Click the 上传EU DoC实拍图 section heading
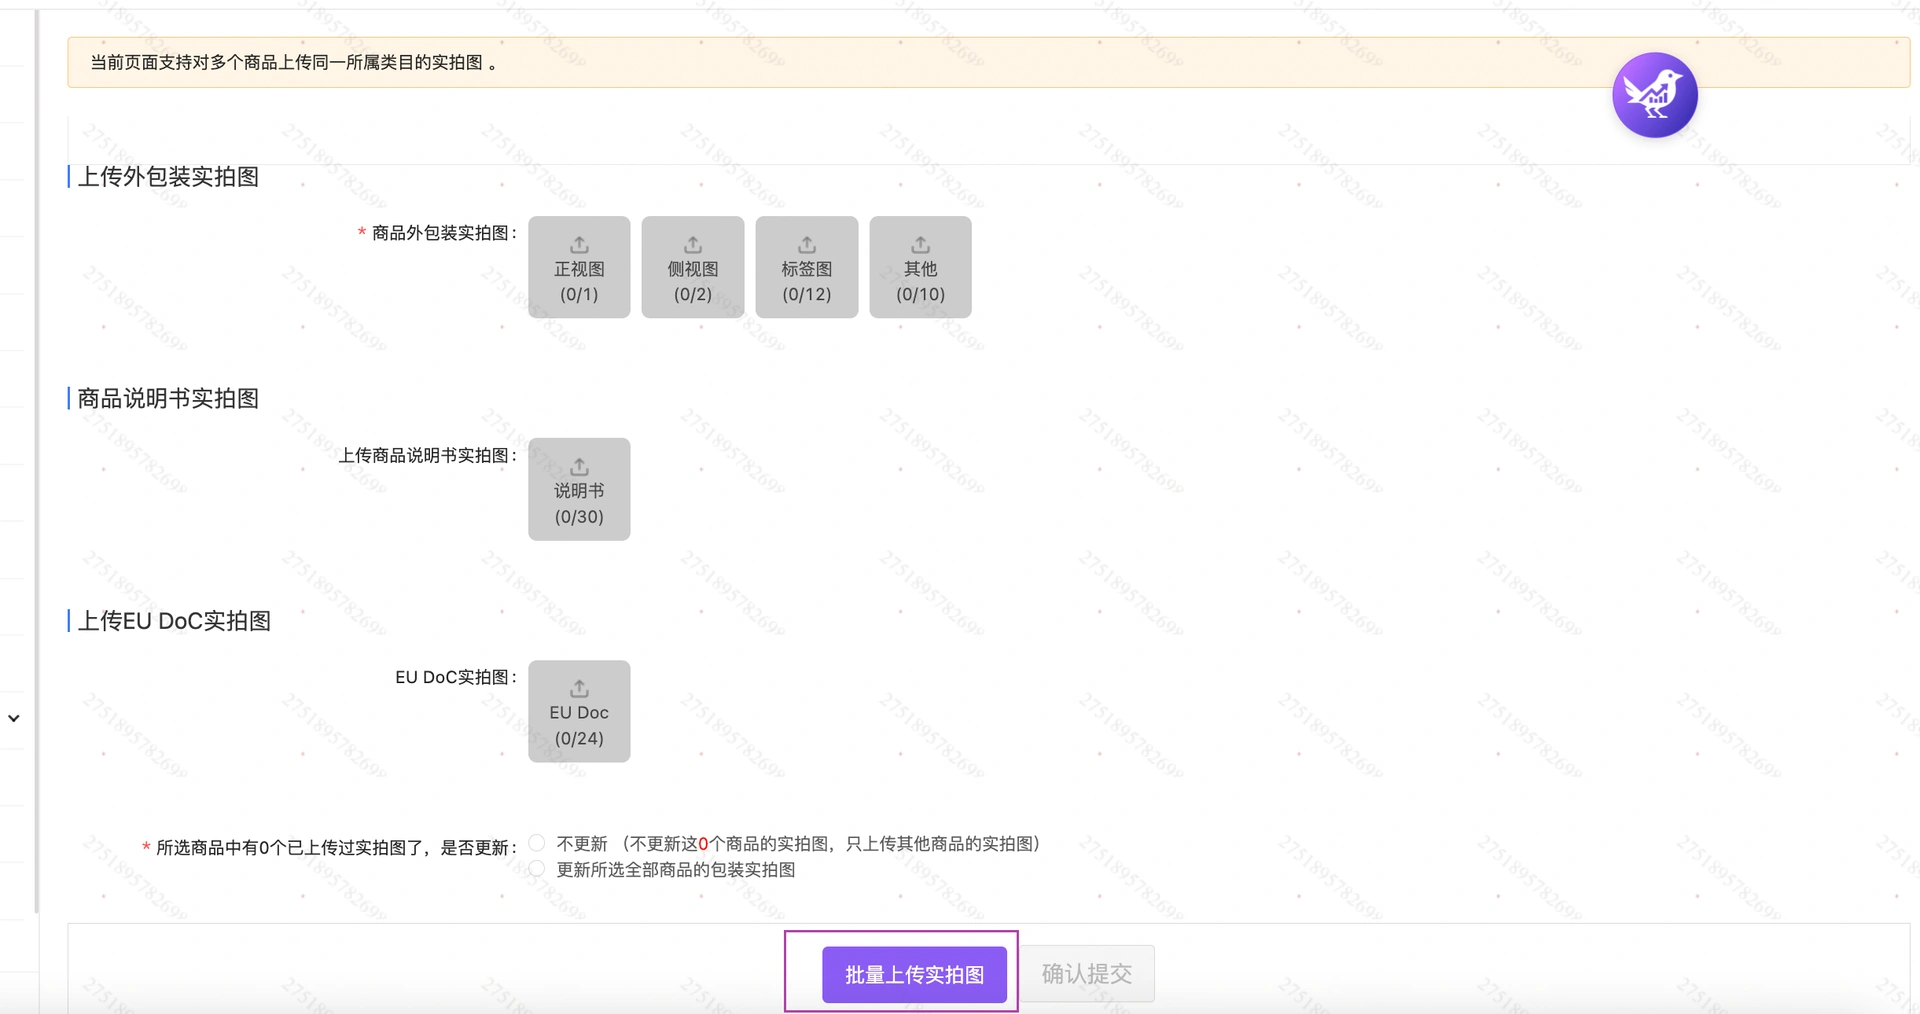 pyautogui.click(x=174, y=621)
